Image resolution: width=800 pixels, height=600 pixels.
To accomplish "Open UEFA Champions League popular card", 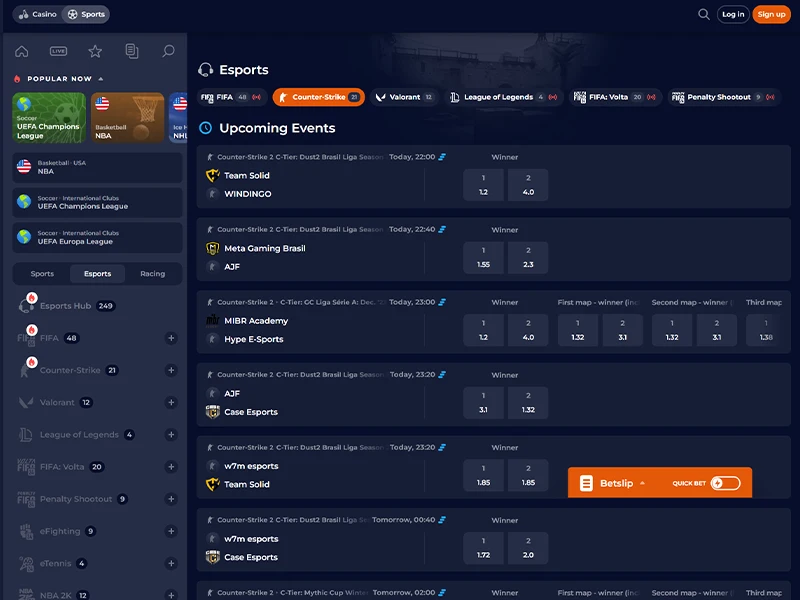I will (x=49, y=117).
